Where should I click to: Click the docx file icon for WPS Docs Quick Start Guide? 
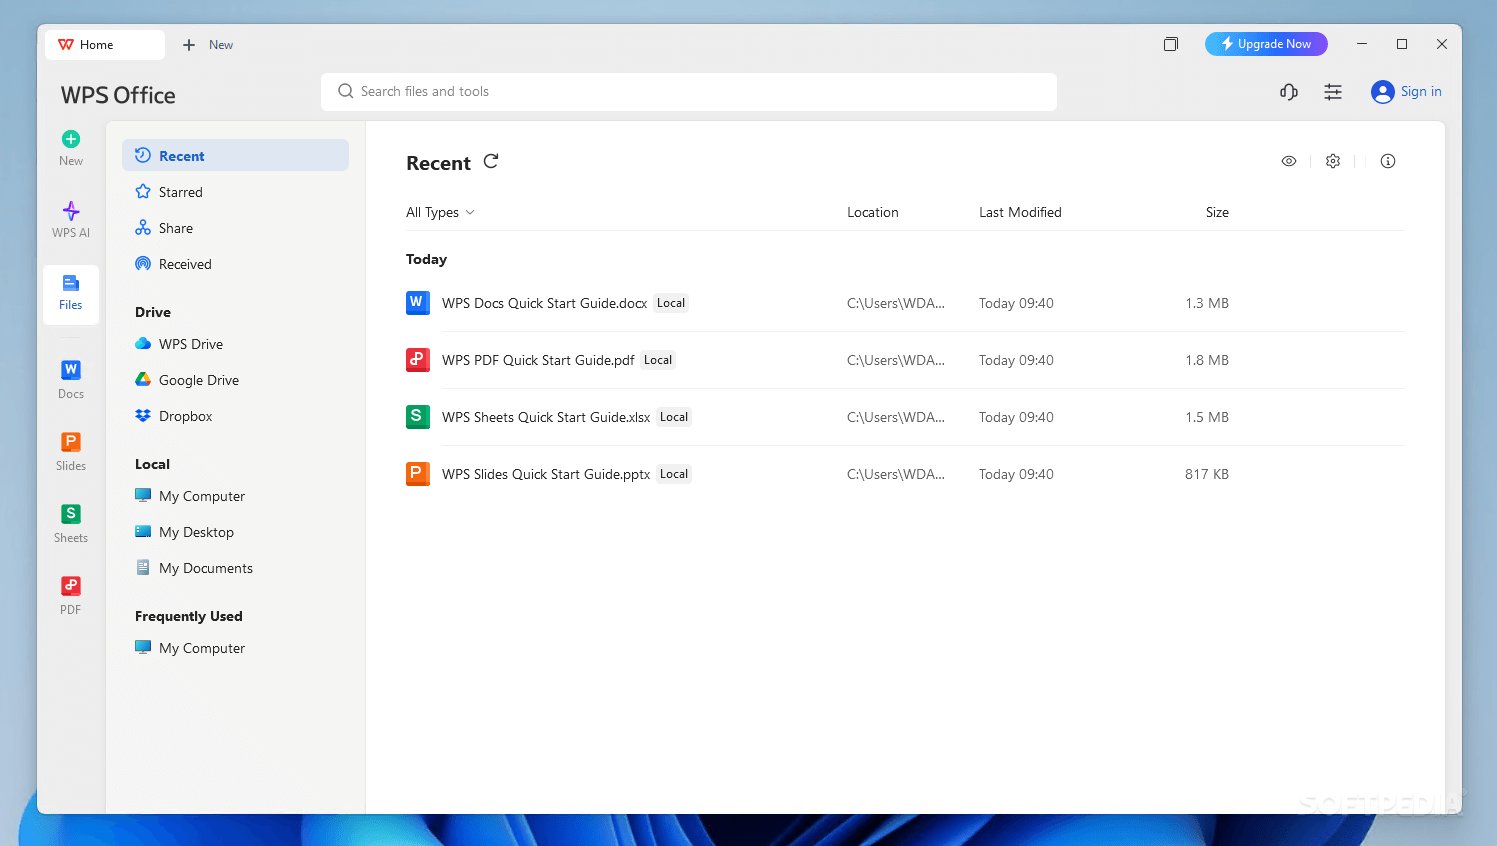tap(417, 303)
